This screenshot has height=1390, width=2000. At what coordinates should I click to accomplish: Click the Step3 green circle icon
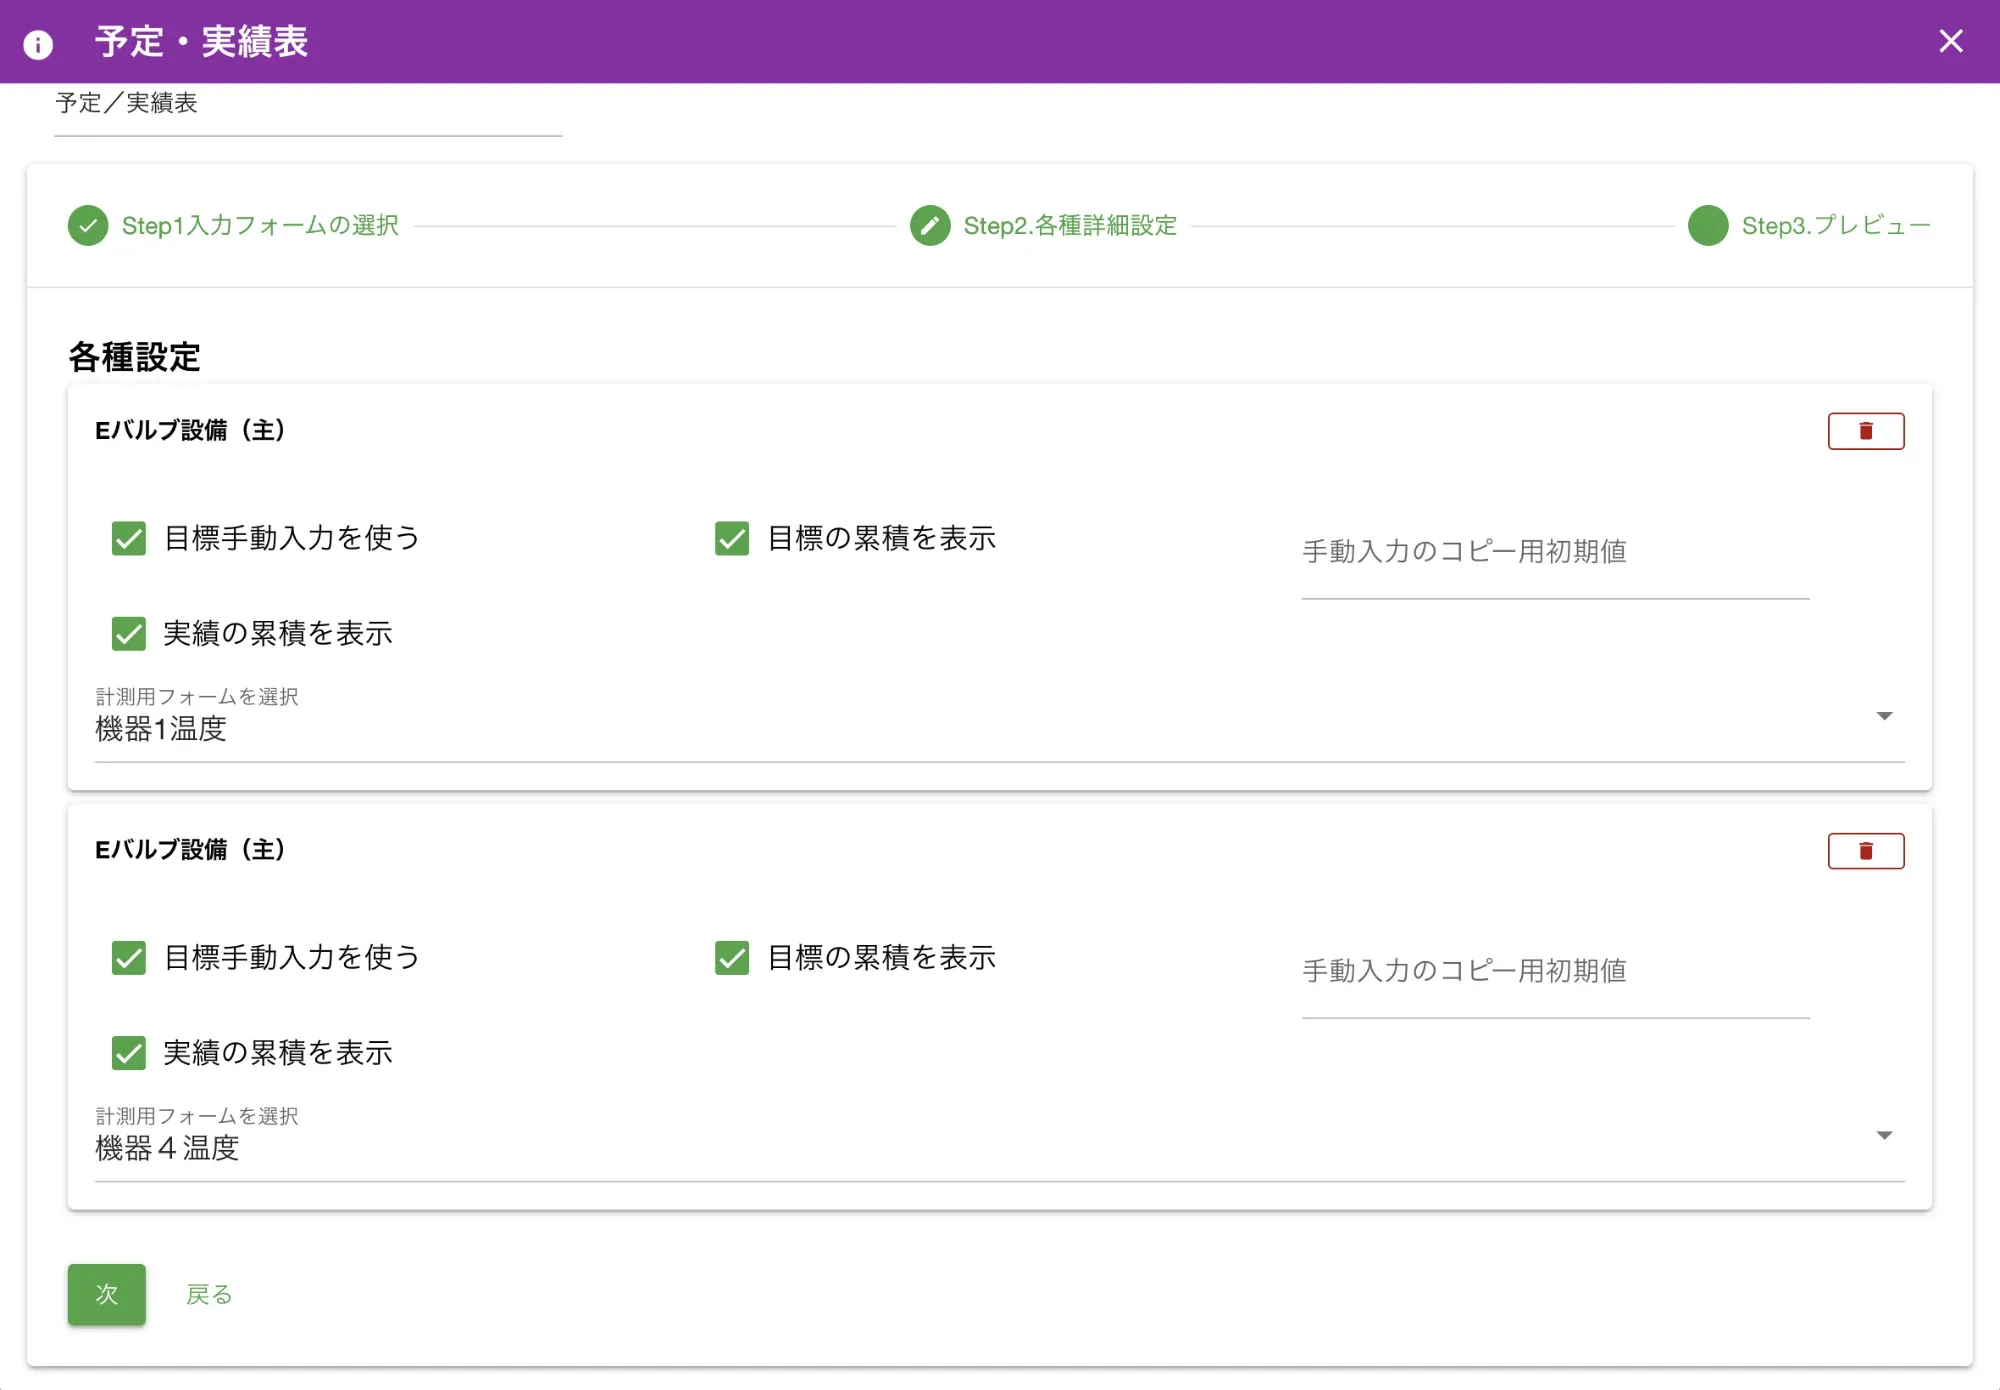tap(1707, 226)
